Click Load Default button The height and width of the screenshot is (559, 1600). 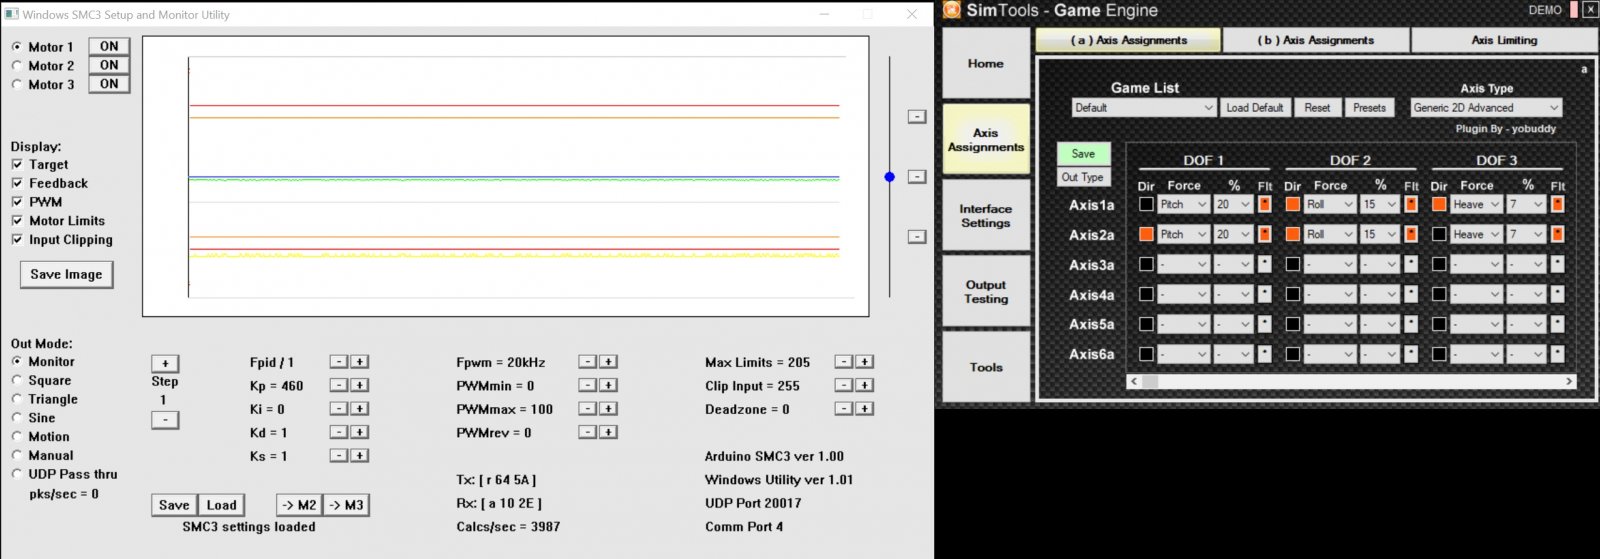click(x=1254, y=108)
